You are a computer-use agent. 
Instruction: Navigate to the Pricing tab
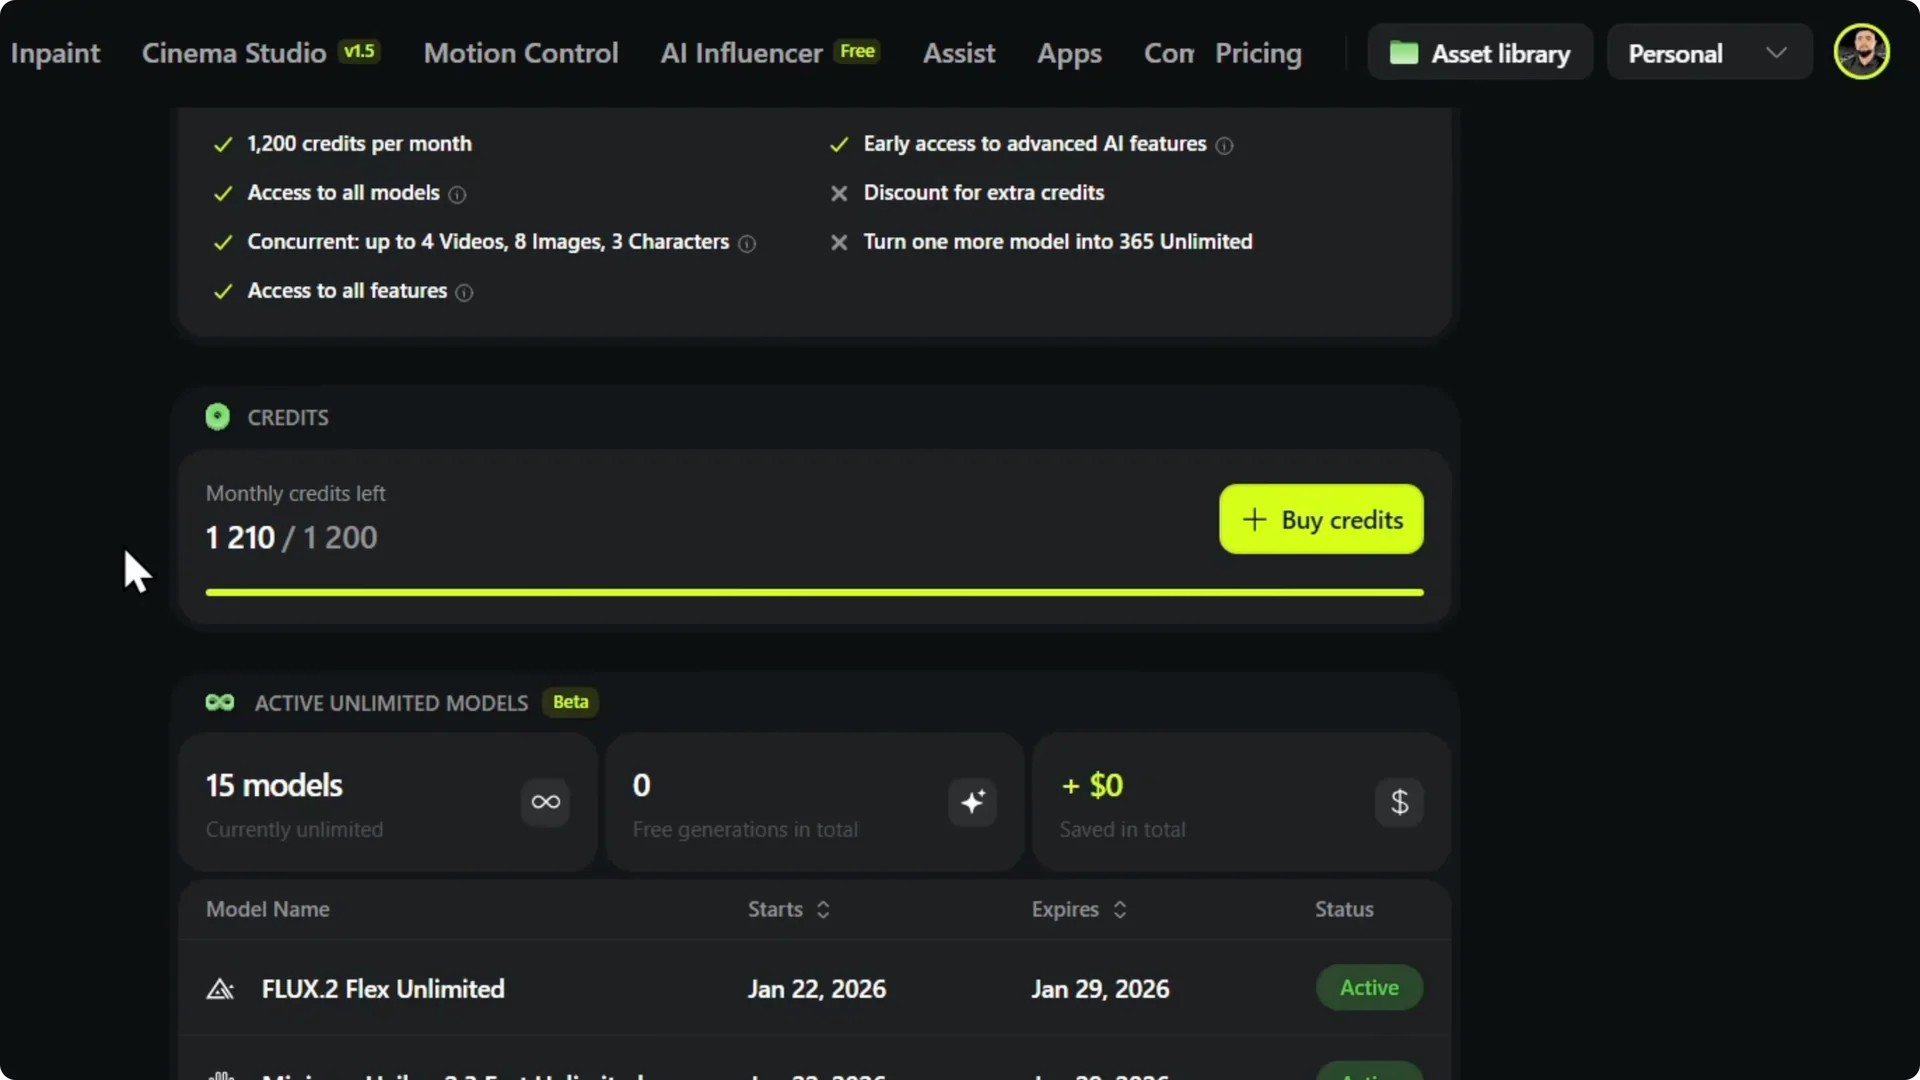[x=1258, y=52]
